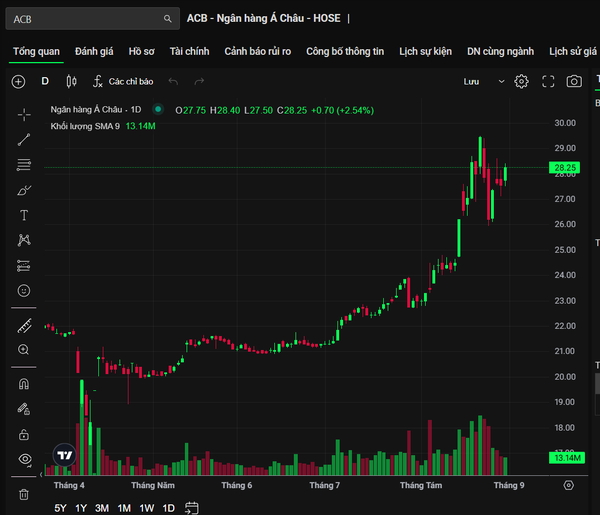Click the trash remove drawings icon

(x=24, y=494)
